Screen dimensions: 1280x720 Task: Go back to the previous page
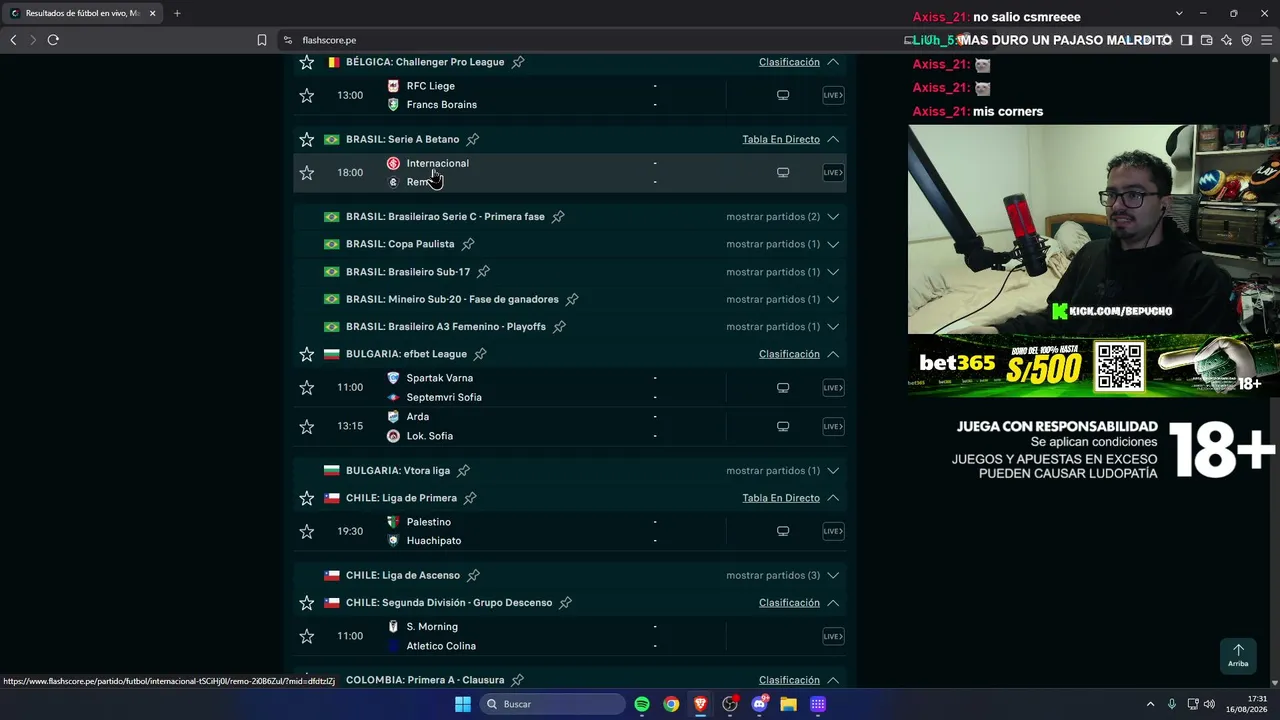tap(13, 40)
